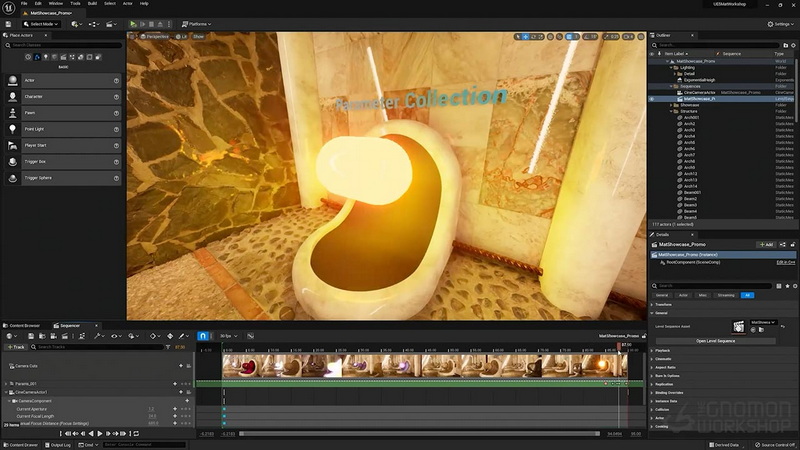This screenshot has height=450, width=800.
Task: Click the save sequence icon in Sequencer toolbar
Action: (31, 336)
